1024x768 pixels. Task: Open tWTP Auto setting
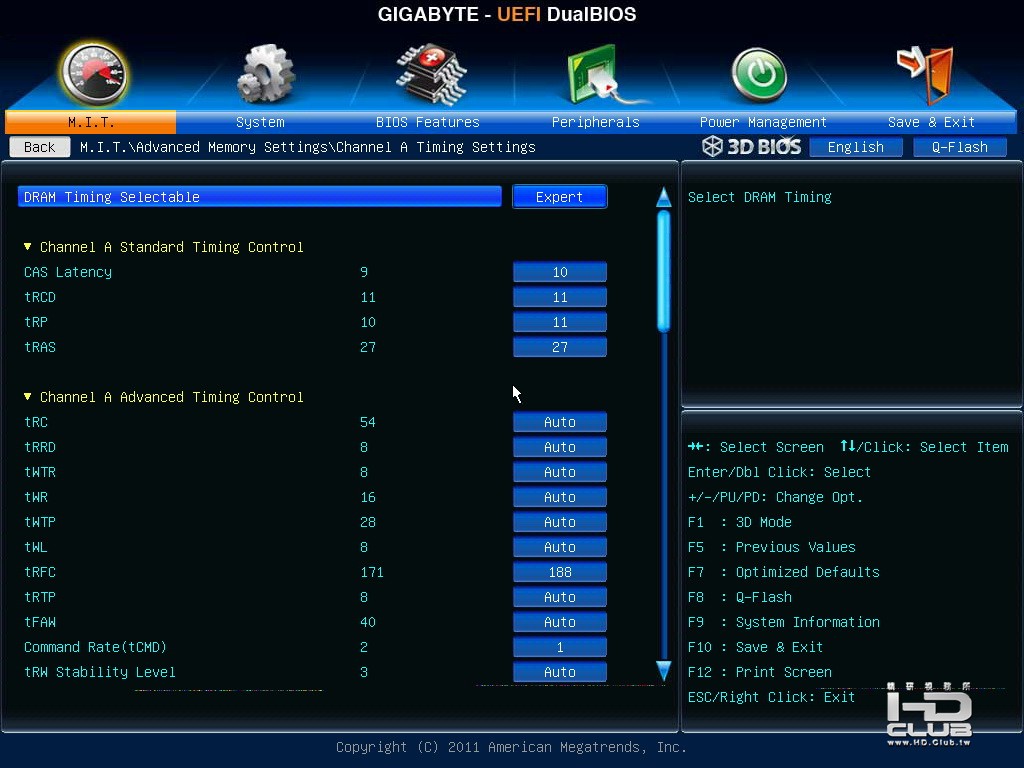tap(560, 522)
